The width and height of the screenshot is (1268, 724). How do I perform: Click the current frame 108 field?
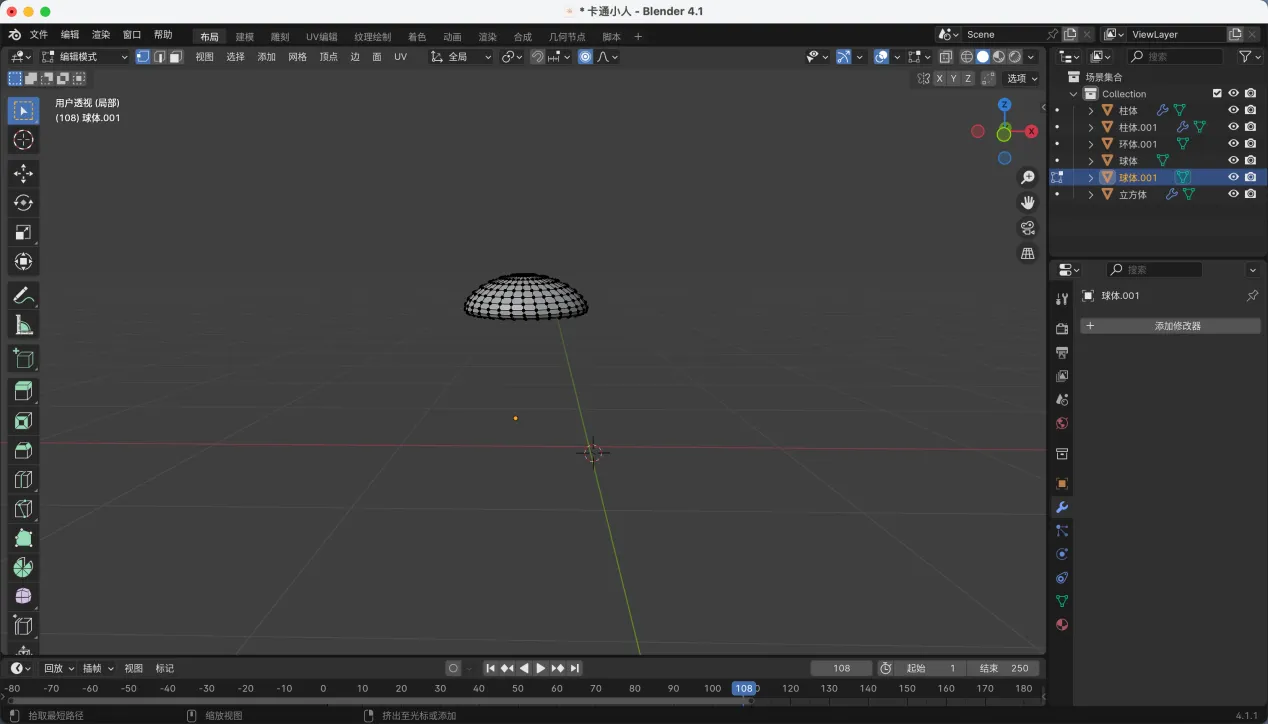841,668
